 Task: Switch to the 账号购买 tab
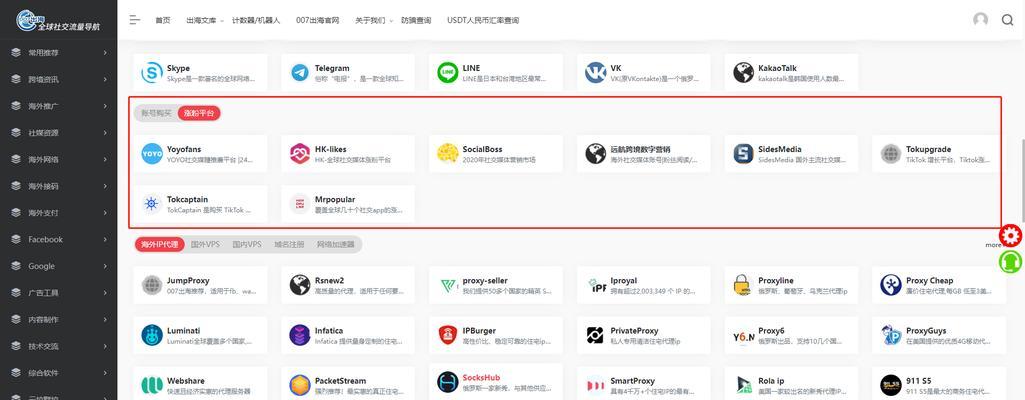tap(156, 113)
